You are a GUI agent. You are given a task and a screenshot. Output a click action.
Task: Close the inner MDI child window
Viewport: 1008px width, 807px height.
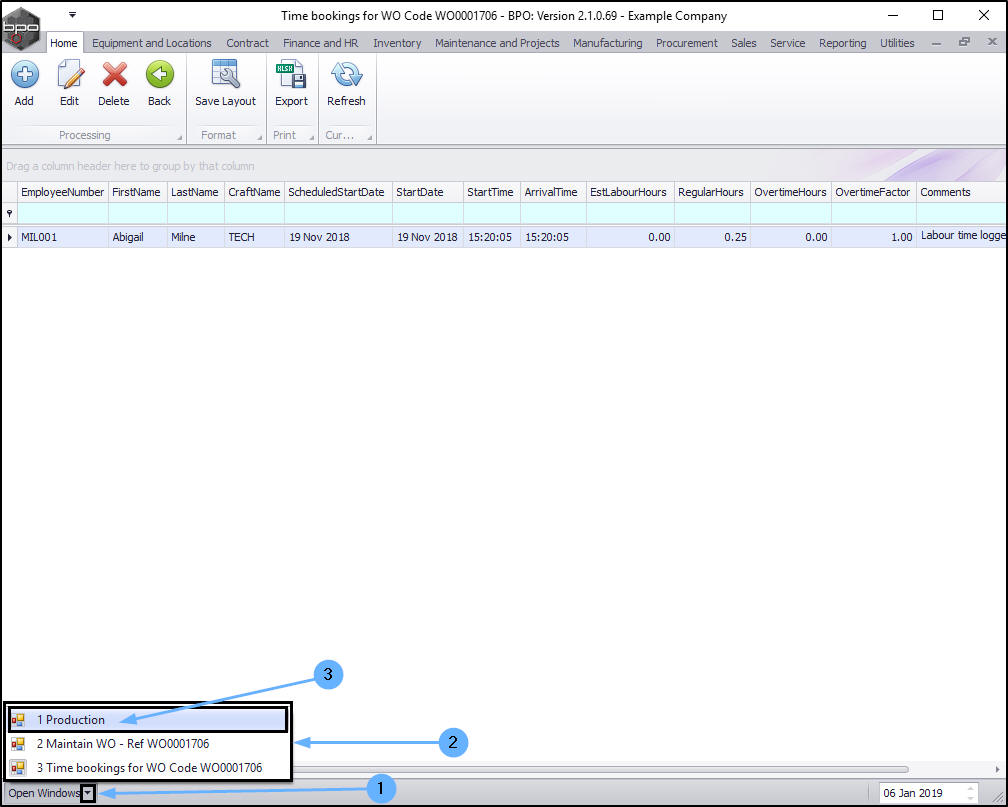(992, 42)
